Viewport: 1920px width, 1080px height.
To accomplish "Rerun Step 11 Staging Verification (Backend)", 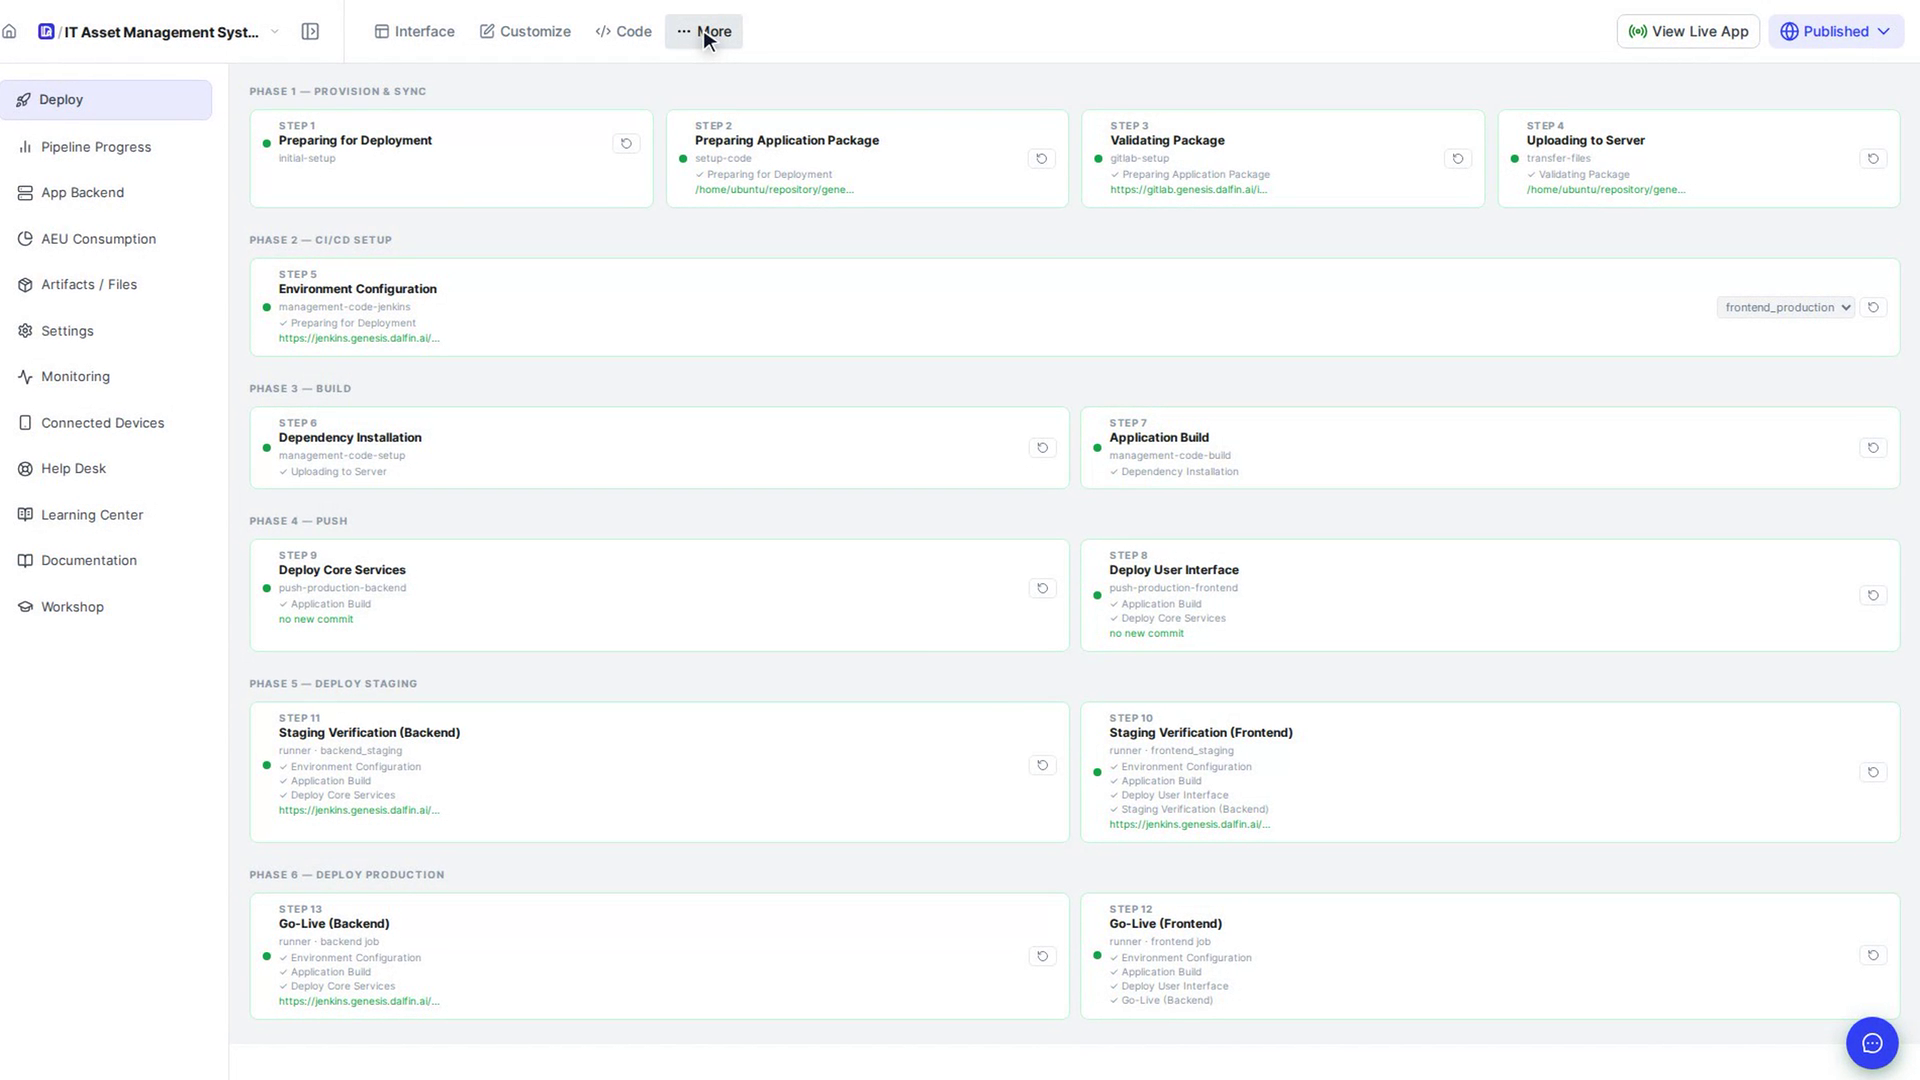I will coord(1042,766).
